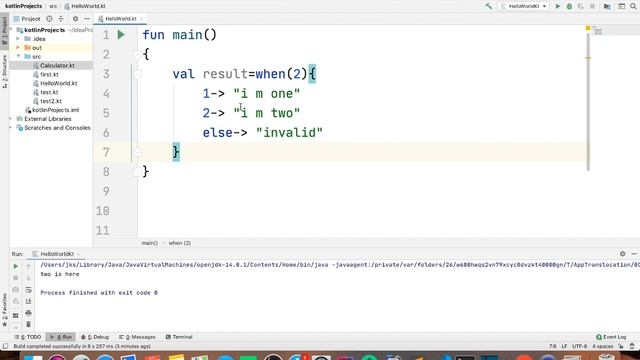Viewport: 640px width, 360px height.
Task: Close the HelloWorld.kt editor tab
Action: click(141, 19)
